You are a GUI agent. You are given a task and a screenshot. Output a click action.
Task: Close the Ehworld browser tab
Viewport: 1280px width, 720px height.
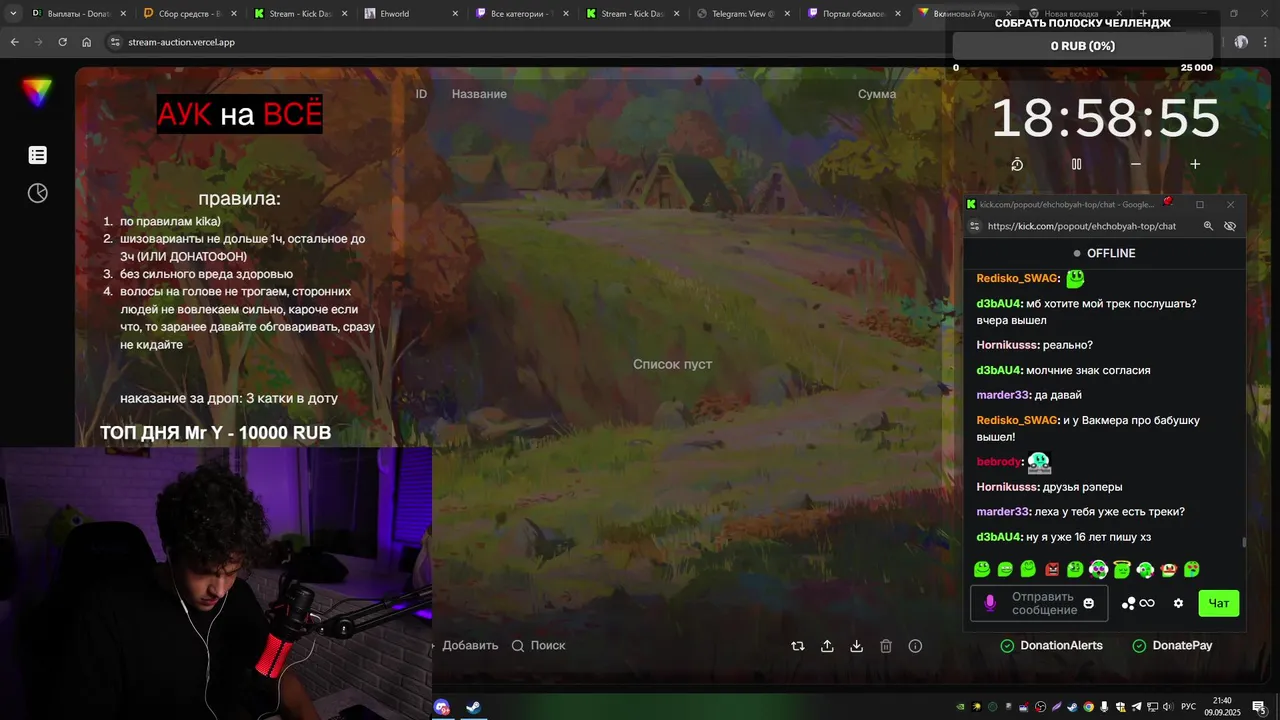pos(455,14)
